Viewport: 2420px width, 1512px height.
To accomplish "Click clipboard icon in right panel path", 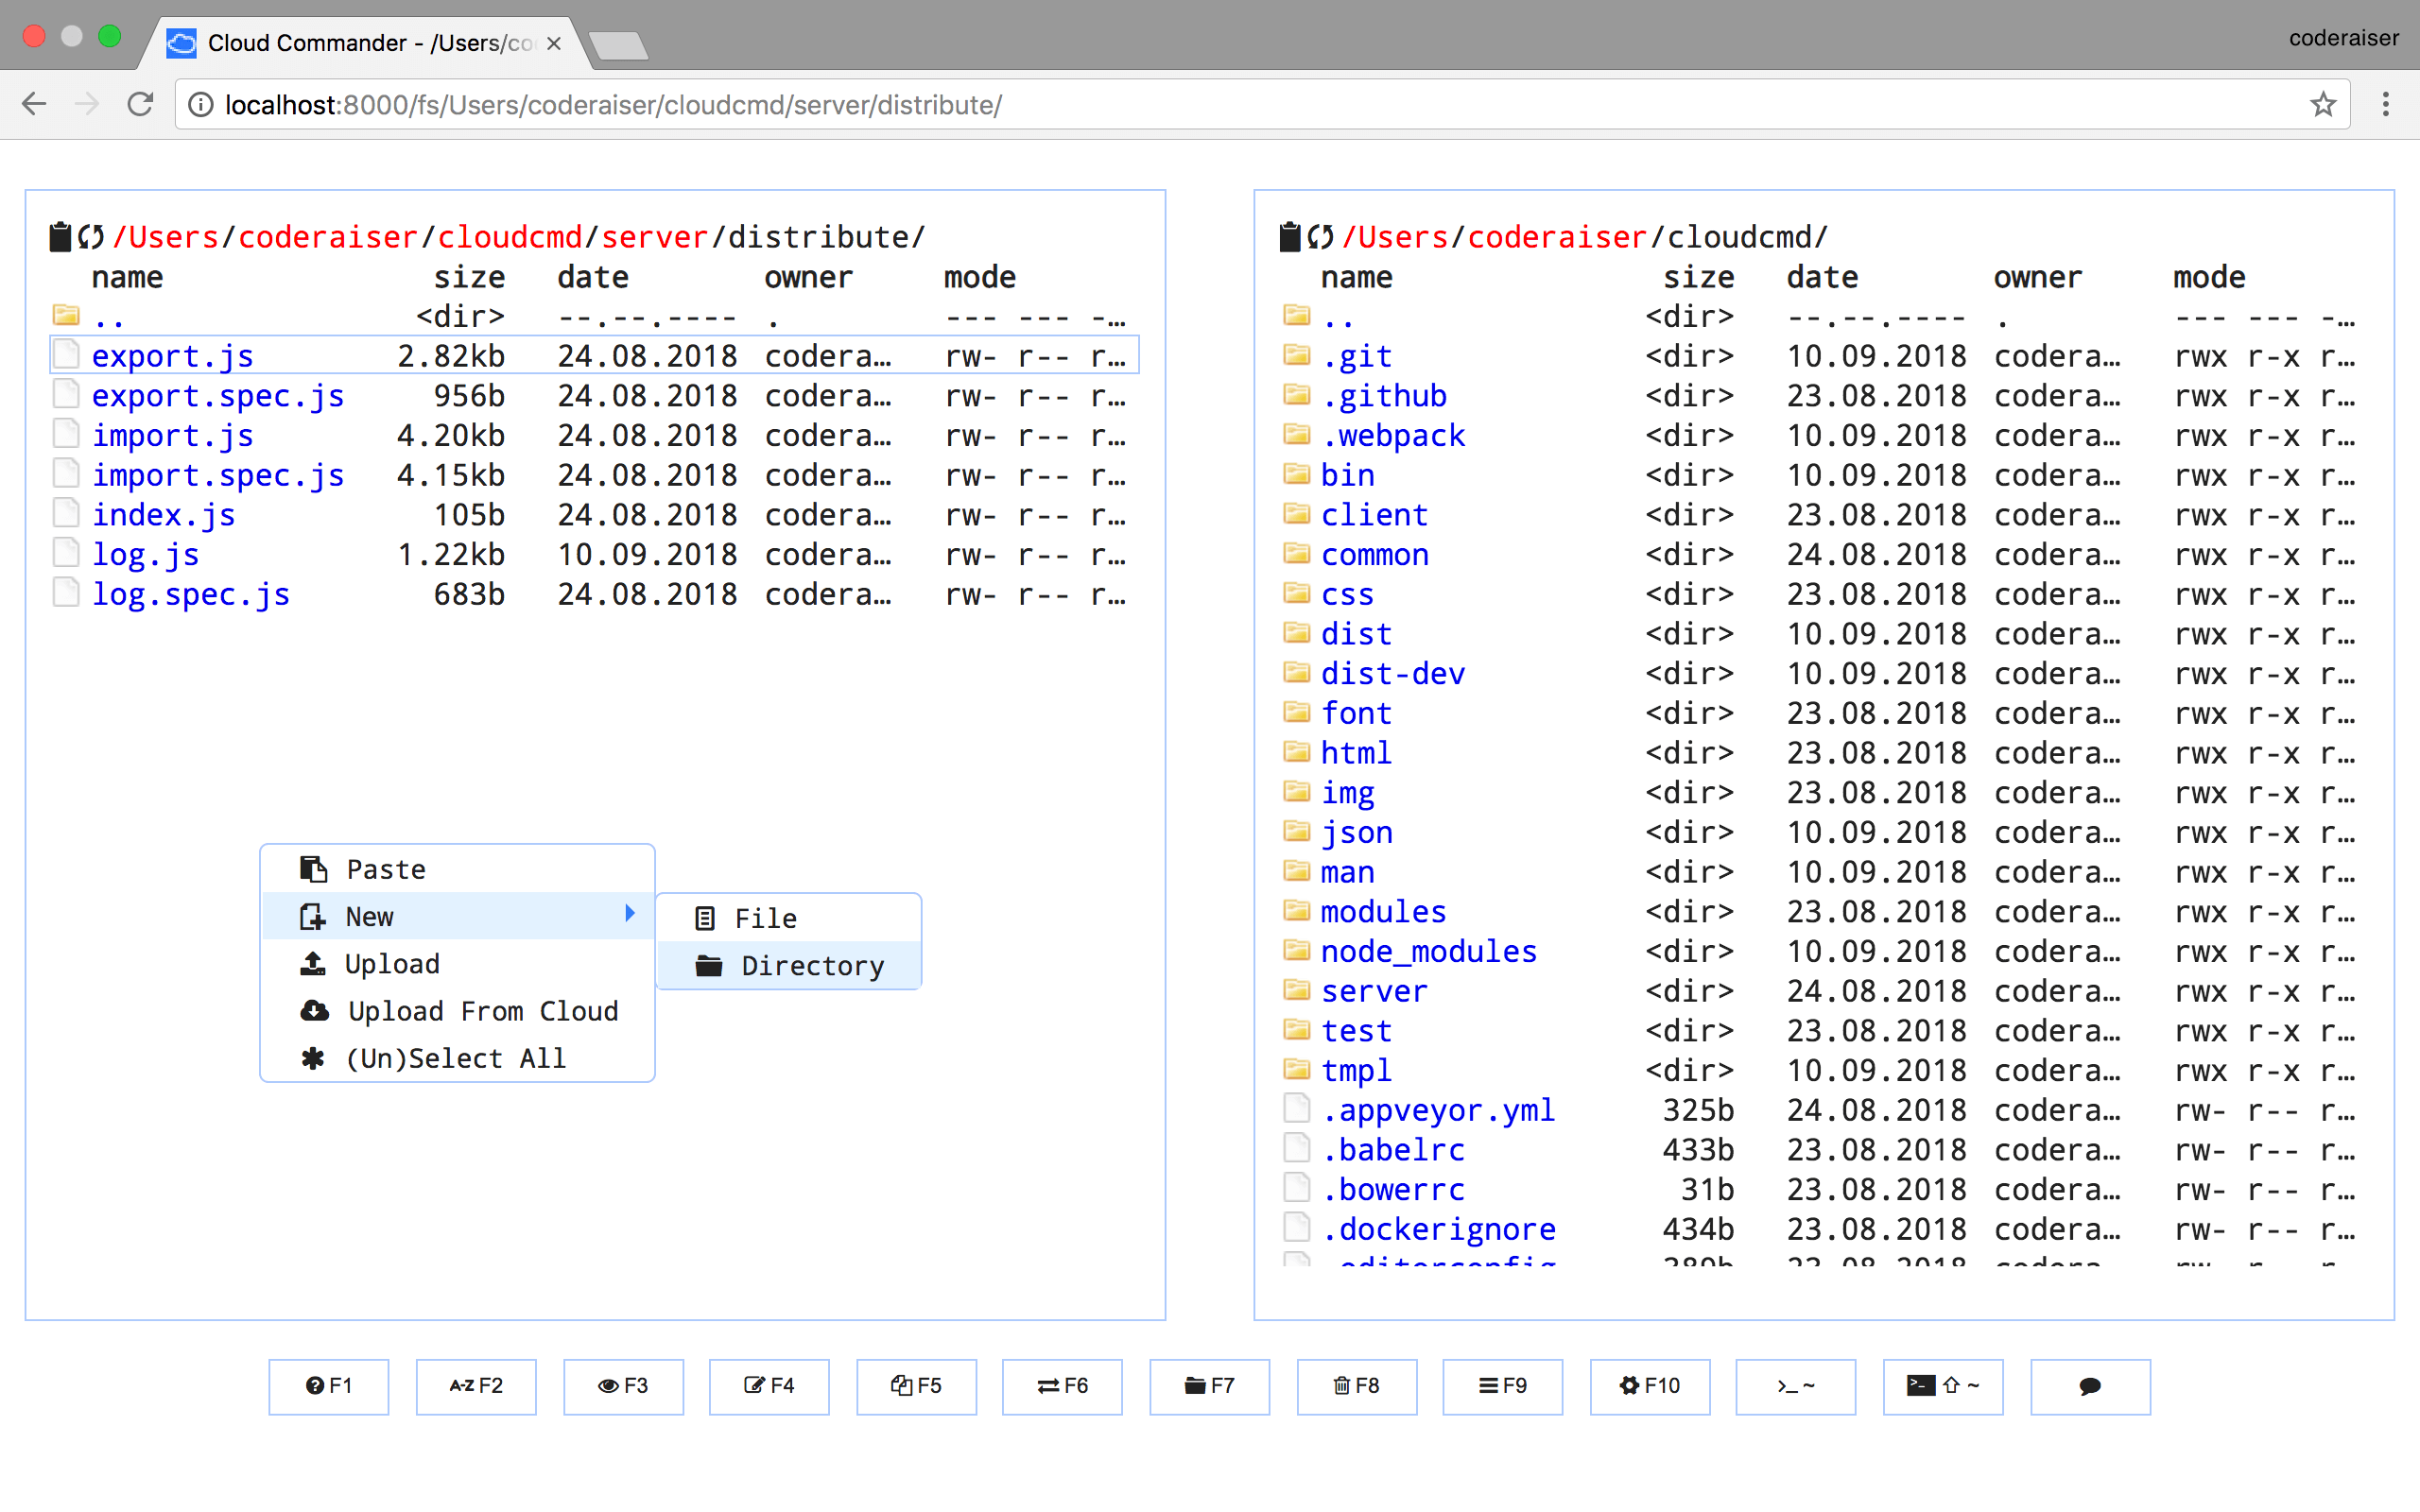I will point(1290,237).
